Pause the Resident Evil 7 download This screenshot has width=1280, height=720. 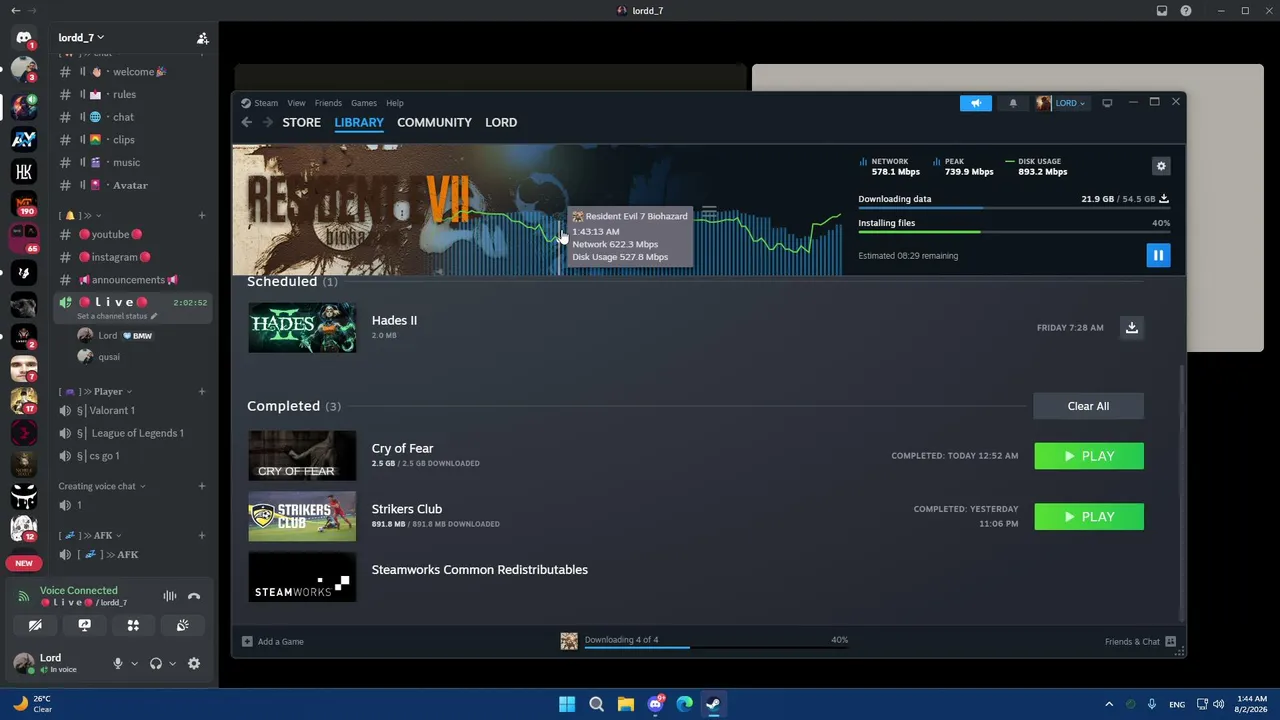1157,255
